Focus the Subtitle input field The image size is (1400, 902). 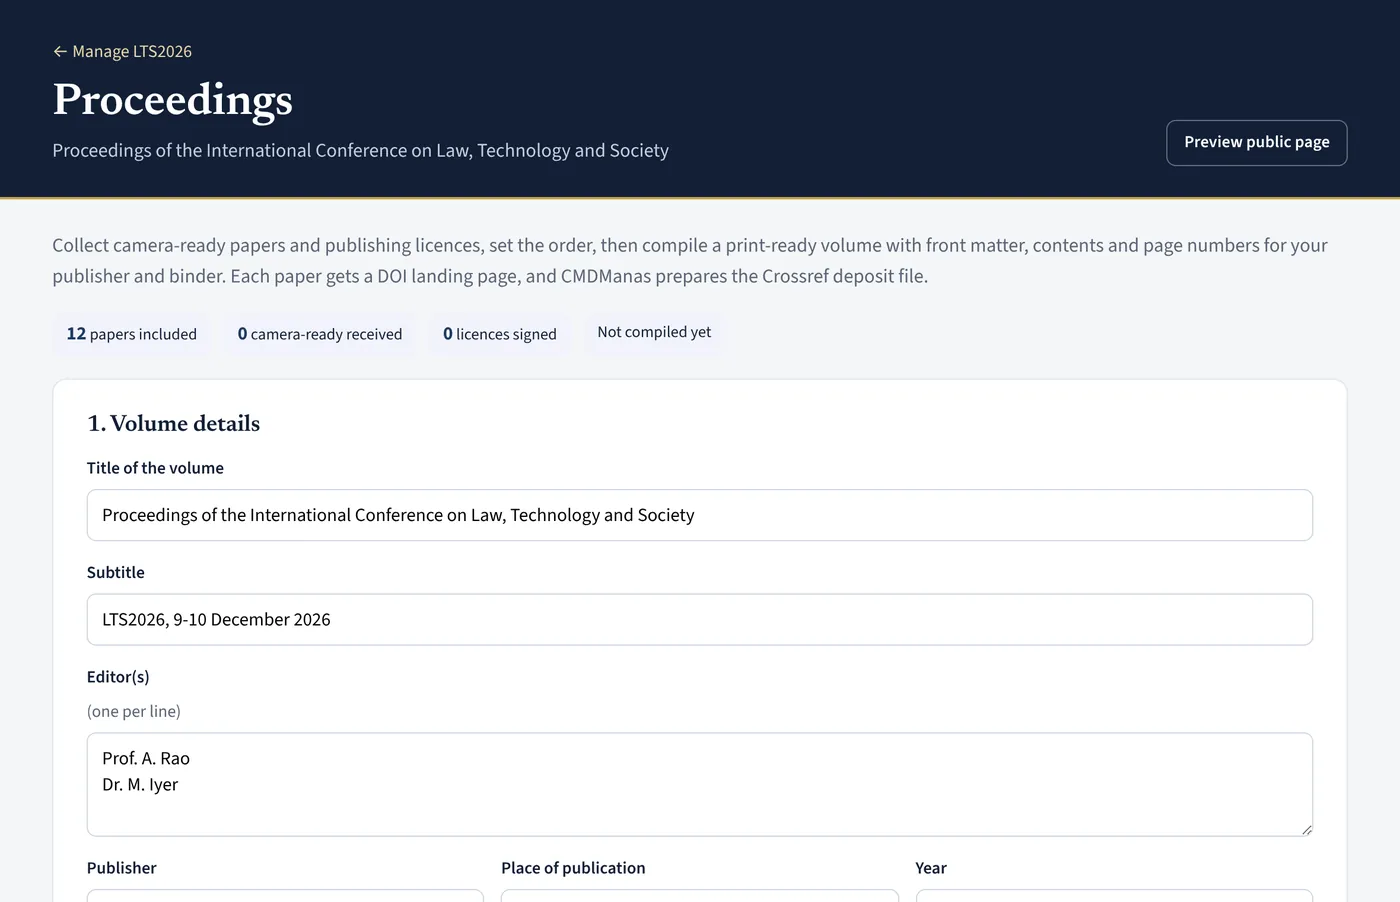tap(700, 620)
